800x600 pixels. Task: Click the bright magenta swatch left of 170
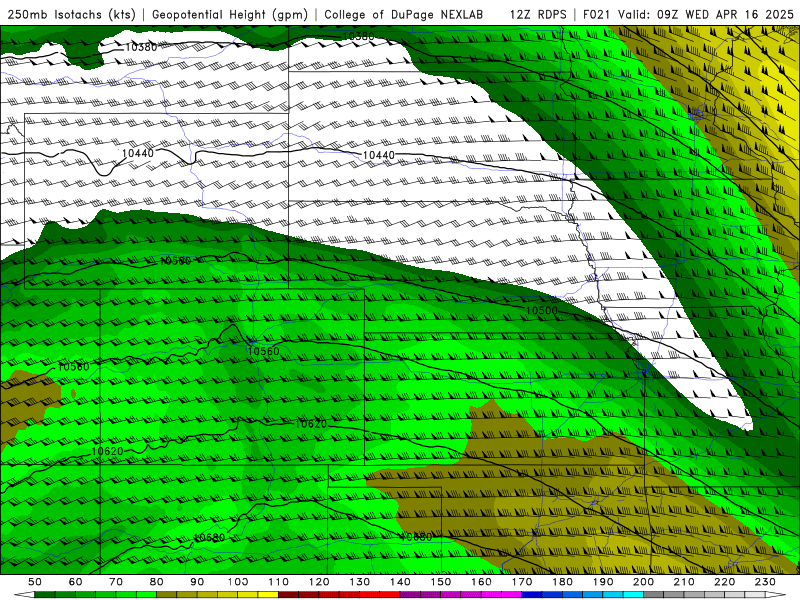point(512,595)
